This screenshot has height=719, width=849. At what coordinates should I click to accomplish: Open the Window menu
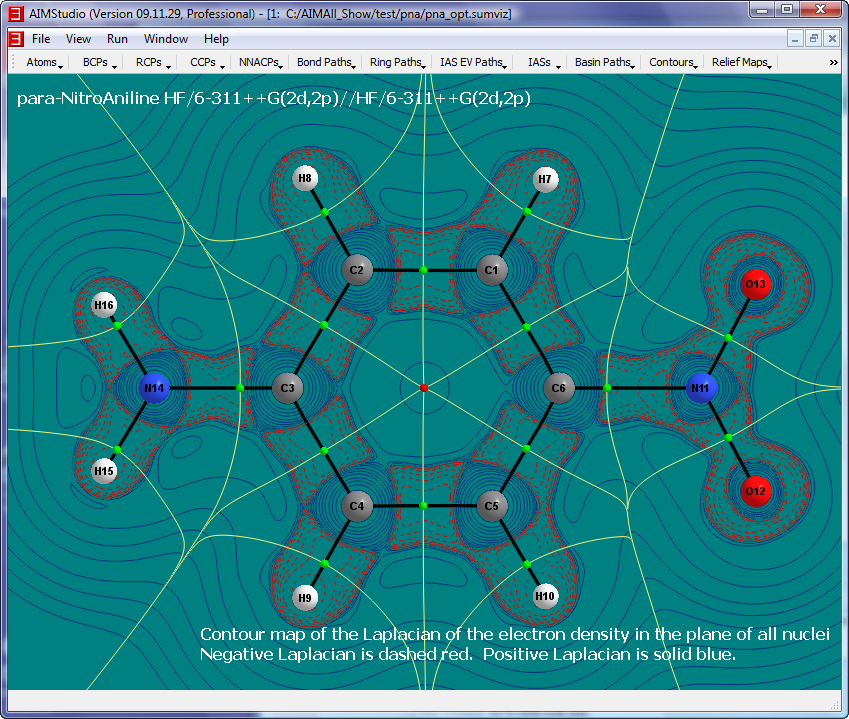[x=165, y=39]
